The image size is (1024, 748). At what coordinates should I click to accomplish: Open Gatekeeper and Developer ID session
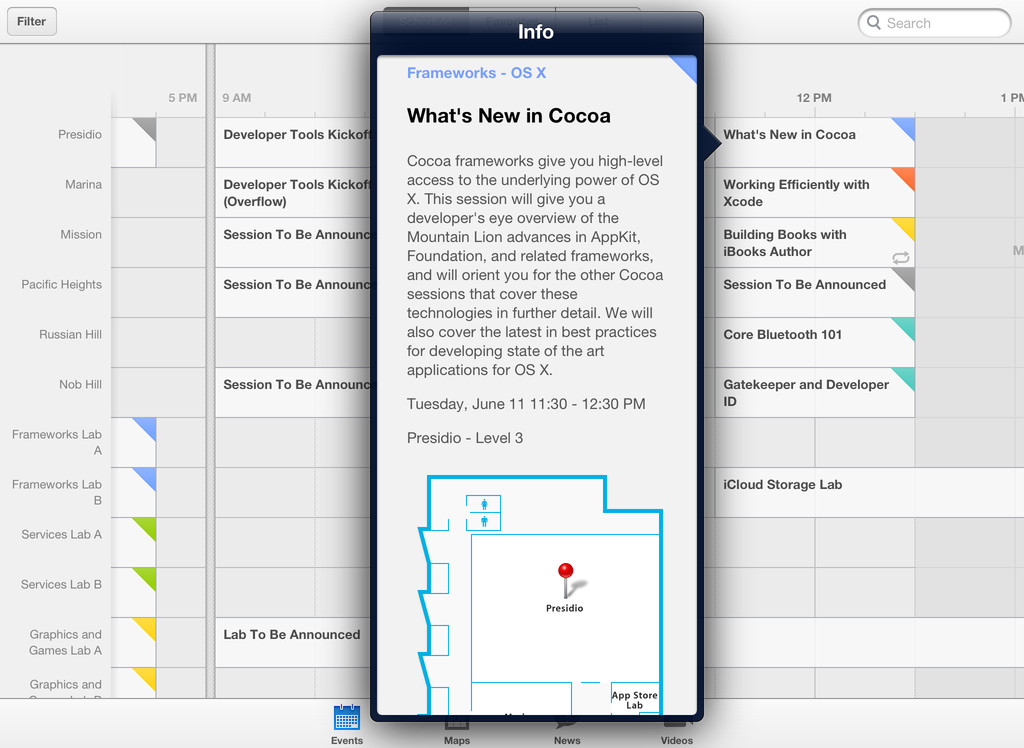[x=814, y=393]
